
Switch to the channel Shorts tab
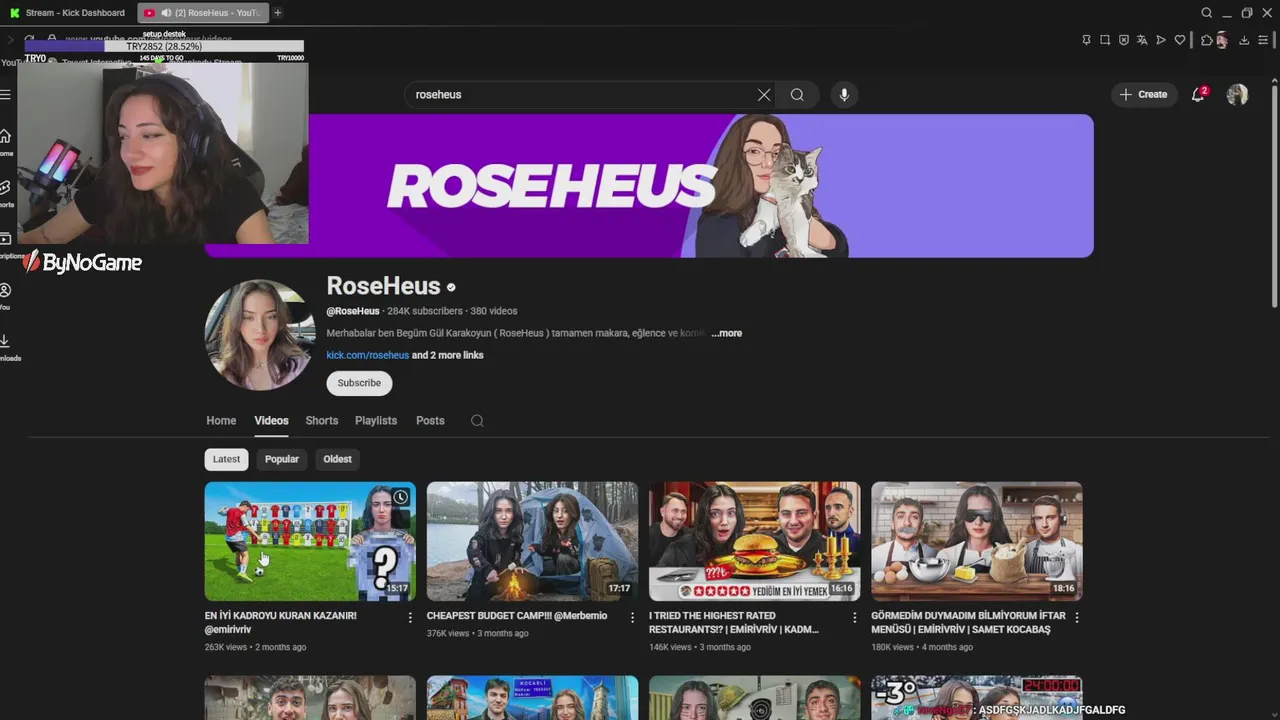pos(322,421)
